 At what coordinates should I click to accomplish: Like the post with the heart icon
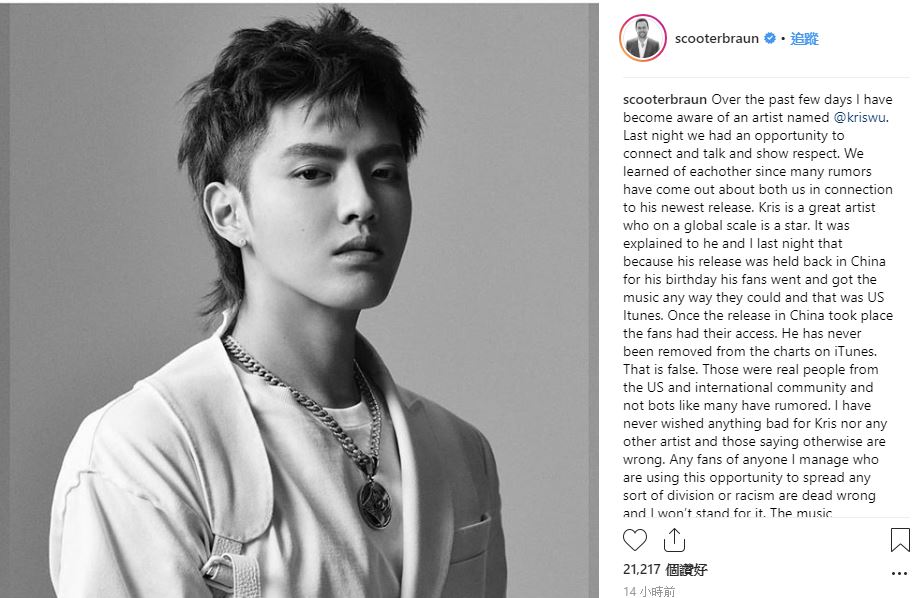[635, 540]
